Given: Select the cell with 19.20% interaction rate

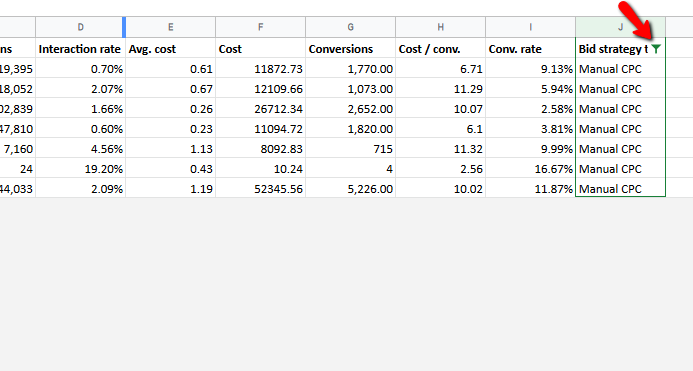Looking at the screenshot, I should click(80, 169).
